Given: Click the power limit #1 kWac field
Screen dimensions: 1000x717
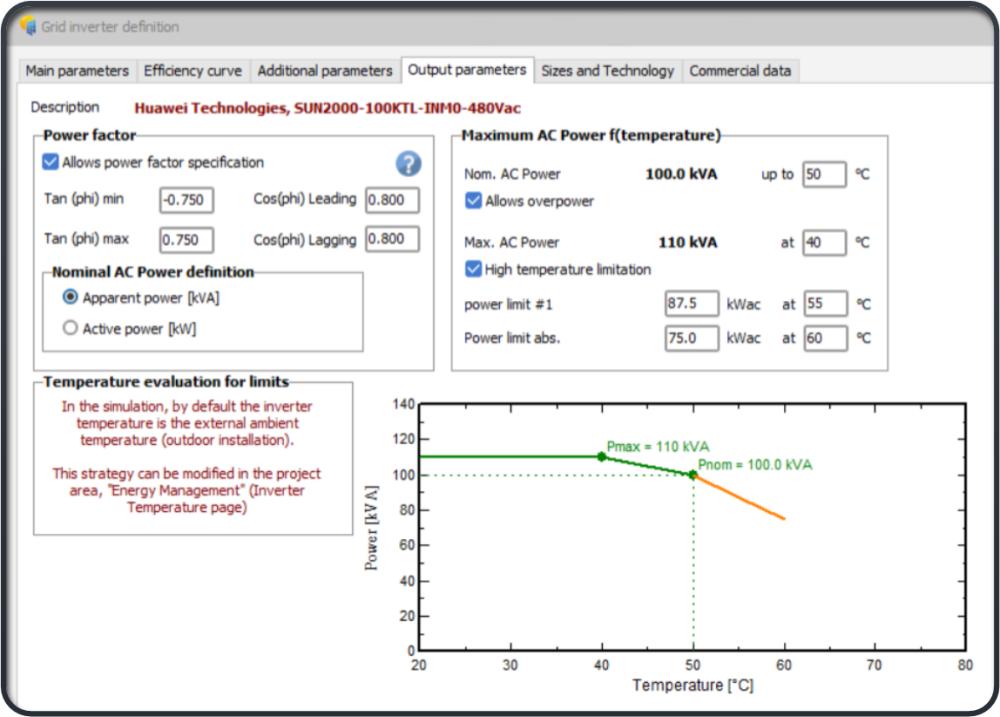Looking at the screenshot, I should pyautogui.click(x=691, y=304).
